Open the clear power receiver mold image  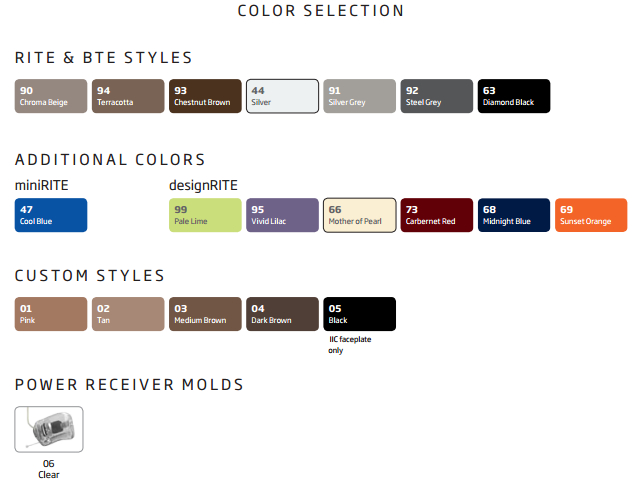point(49,429)
